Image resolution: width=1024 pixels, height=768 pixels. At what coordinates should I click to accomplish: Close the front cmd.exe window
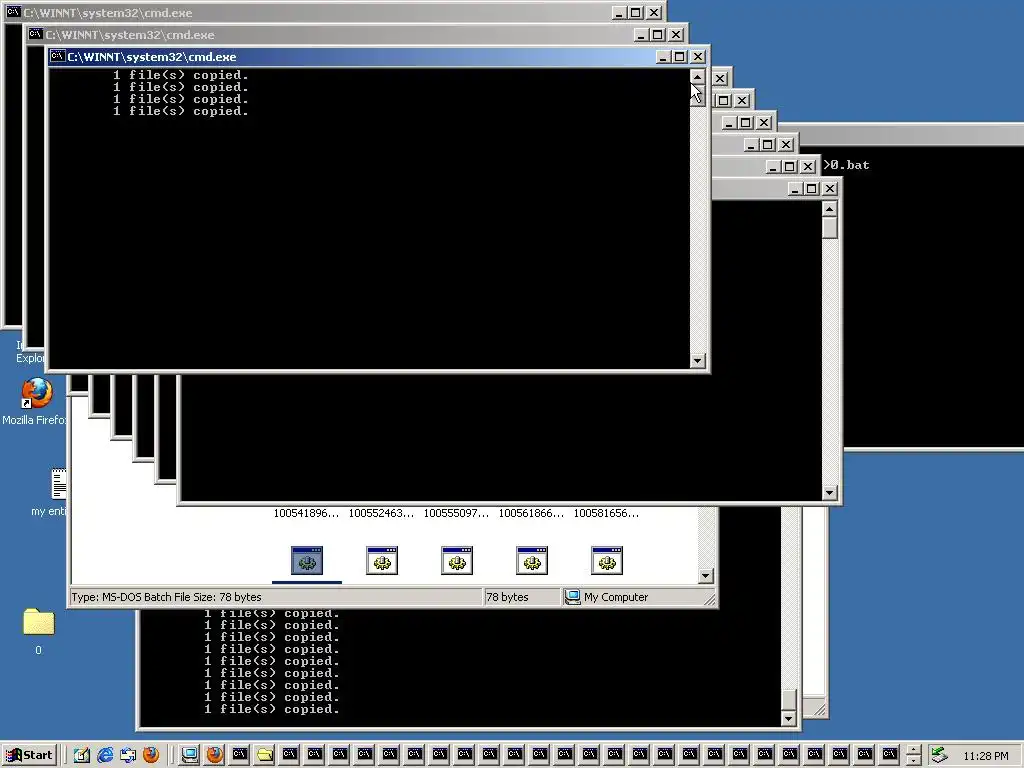pos(697,57)
